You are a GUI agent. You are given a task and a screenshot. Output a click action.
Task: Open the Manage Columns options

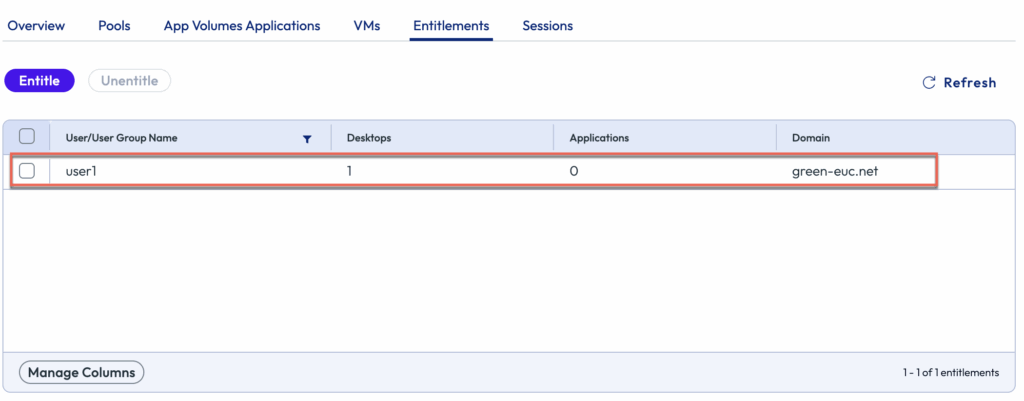coord(81,373)
